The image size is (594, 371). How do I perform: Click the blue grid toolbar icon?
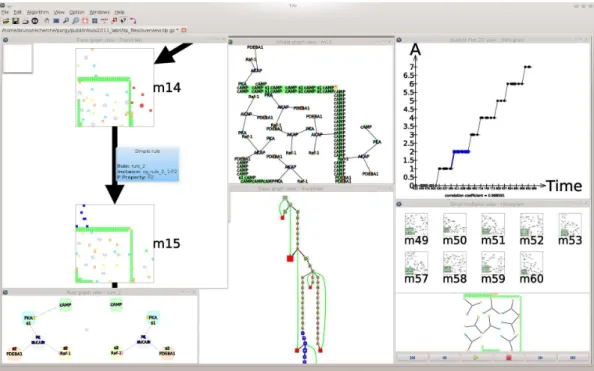pos(95,21)
